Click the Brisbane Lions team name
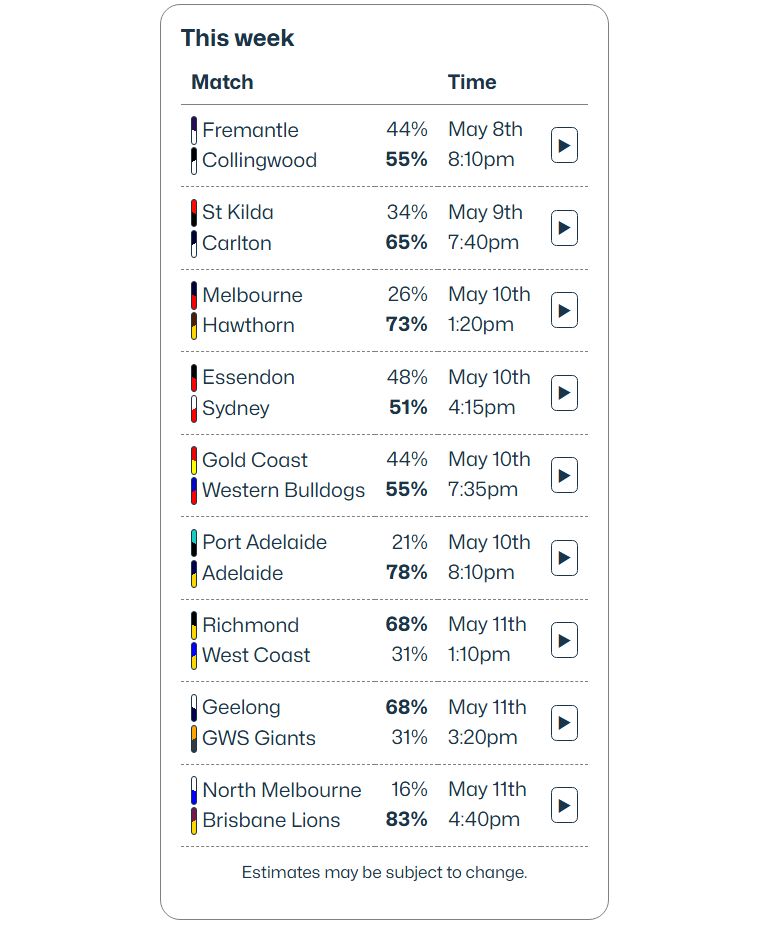The width and height of the screenshot is (771, 927). point(271,820)
